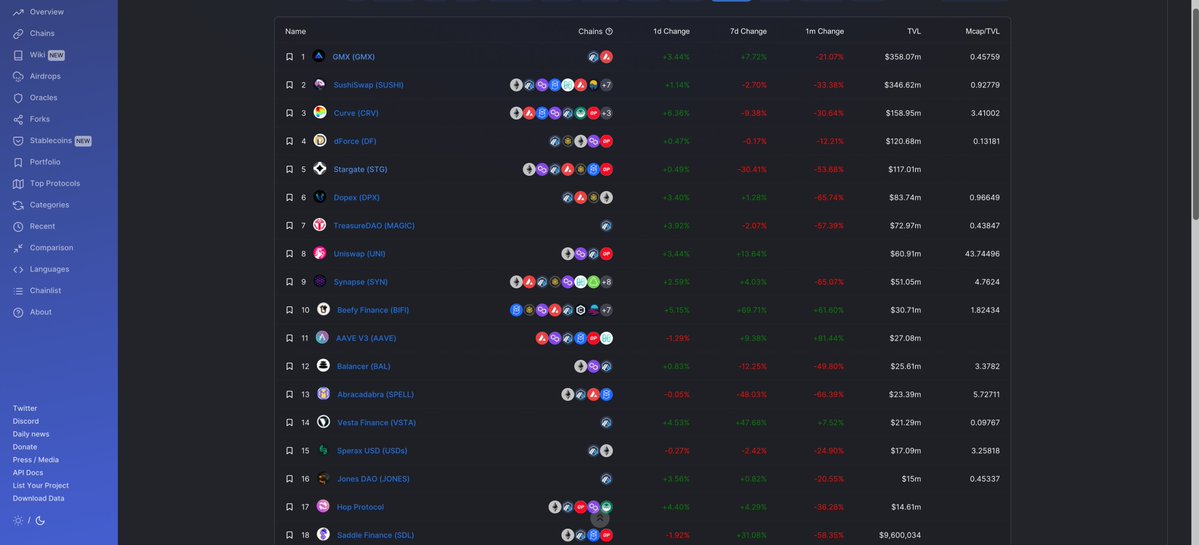Click the Synapse protocol logo
Screen dimensions: 1200x545
click(320, 282)
